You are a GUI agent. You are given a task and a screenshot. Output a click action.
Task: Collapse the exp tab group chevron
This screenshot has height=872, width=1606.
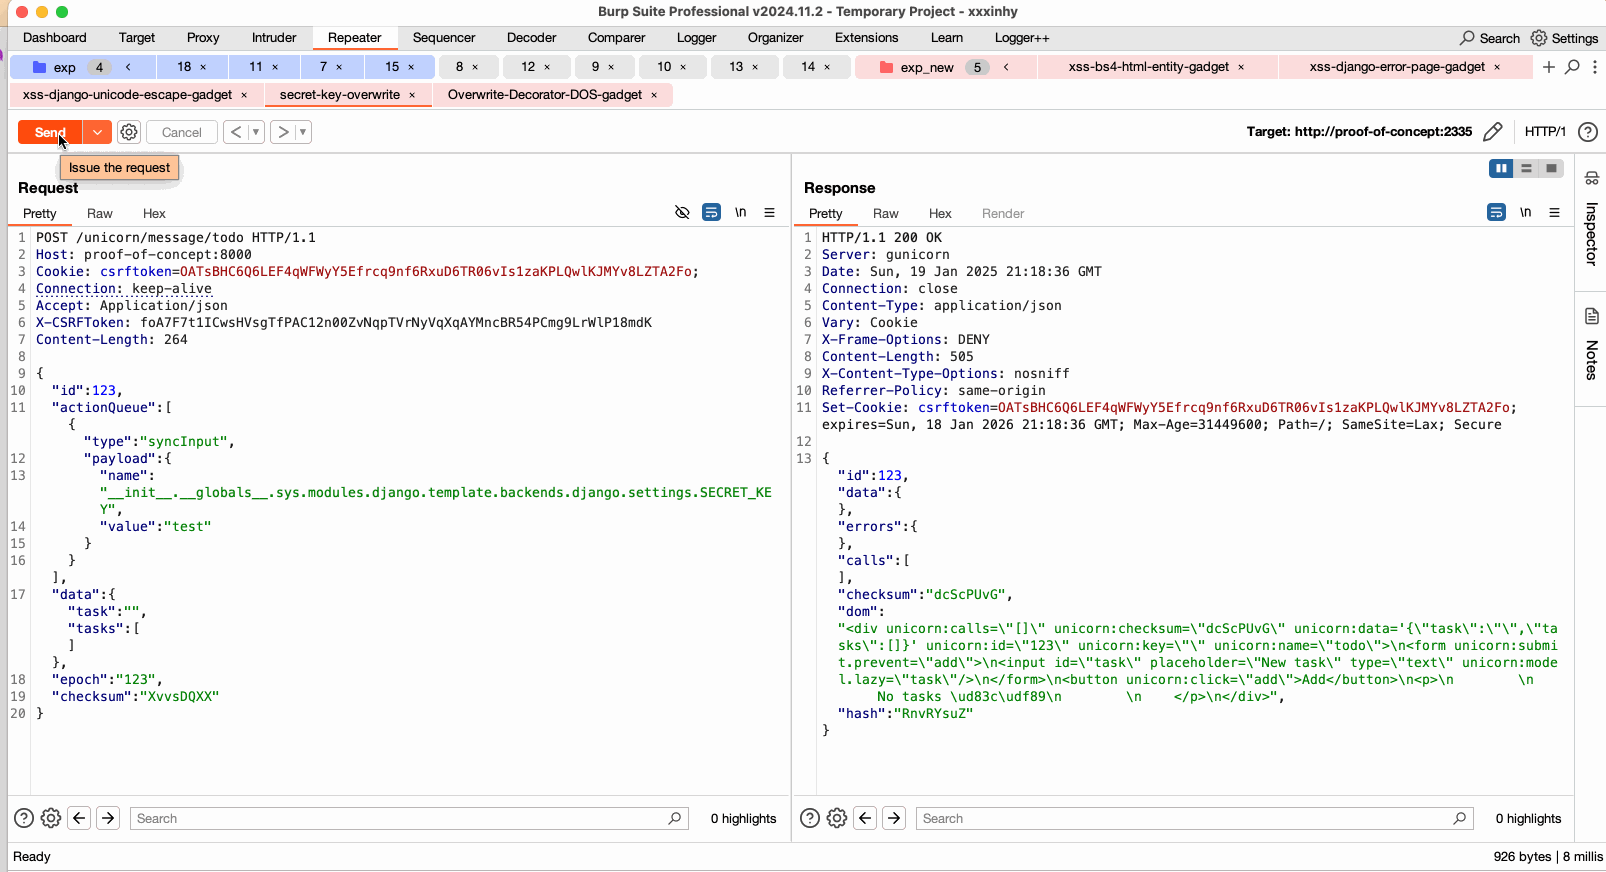tap(128, 67)
